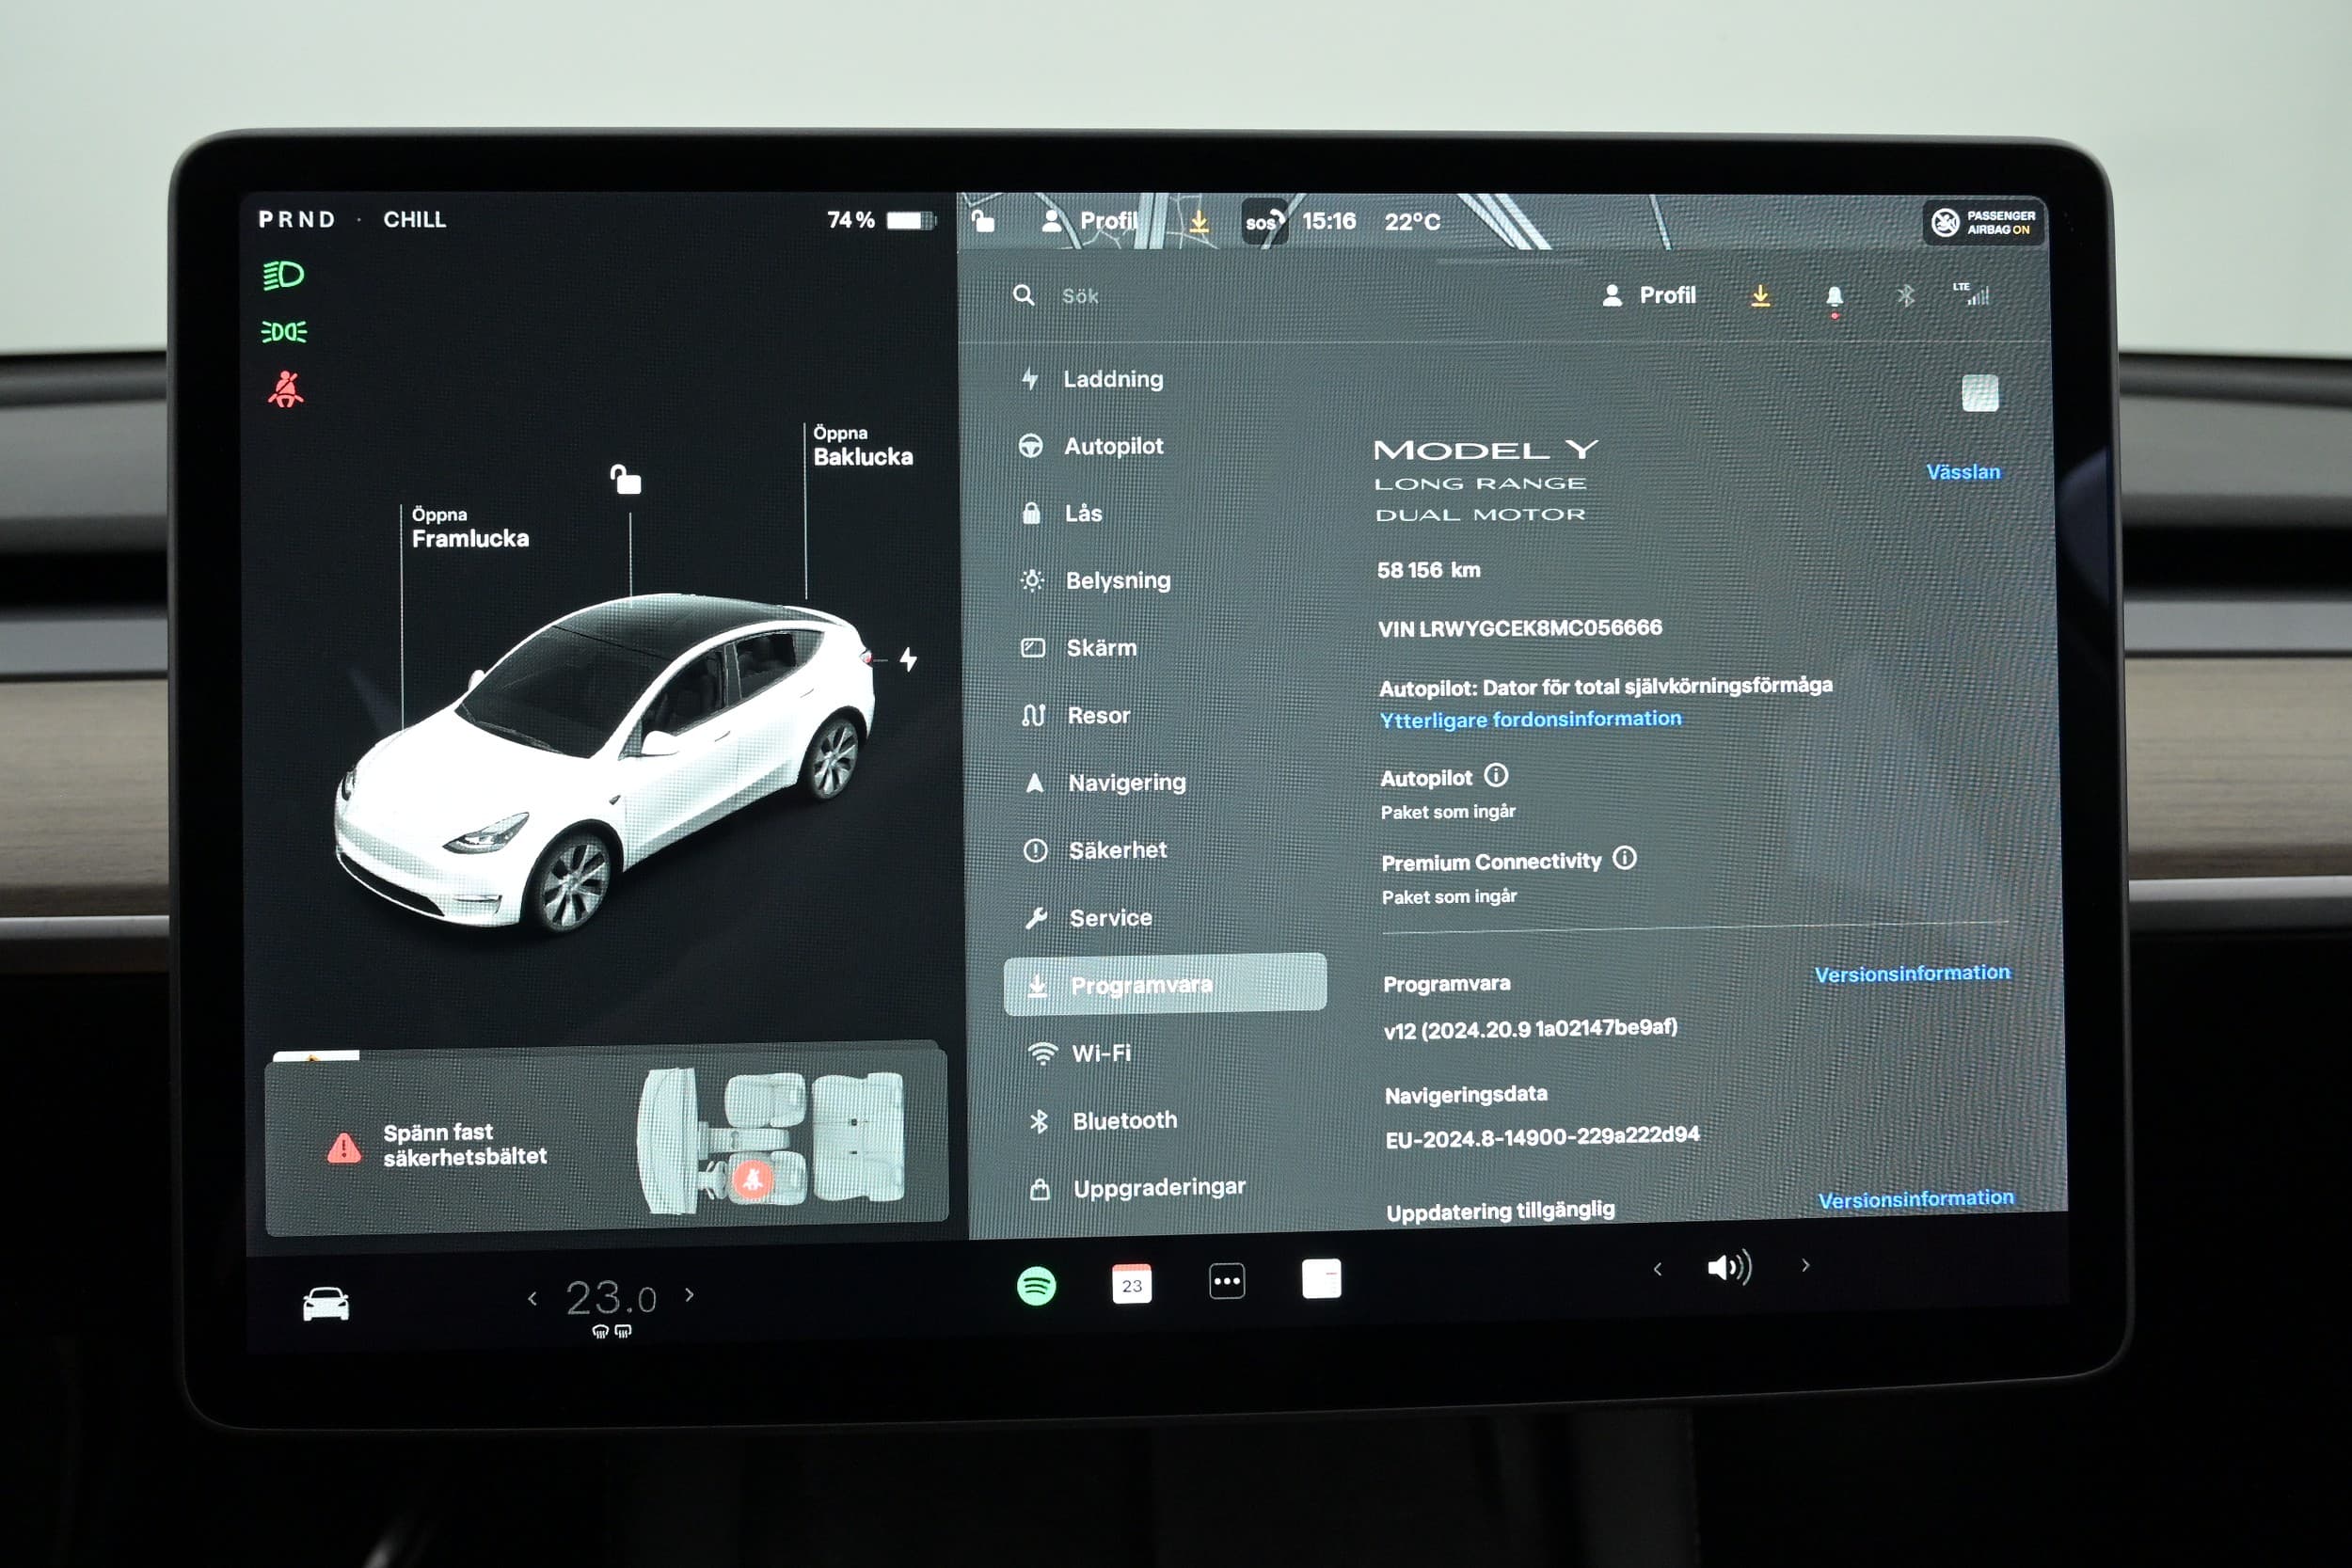
Task: Tap the 74% battery indicator
Action: pos(880,220)
